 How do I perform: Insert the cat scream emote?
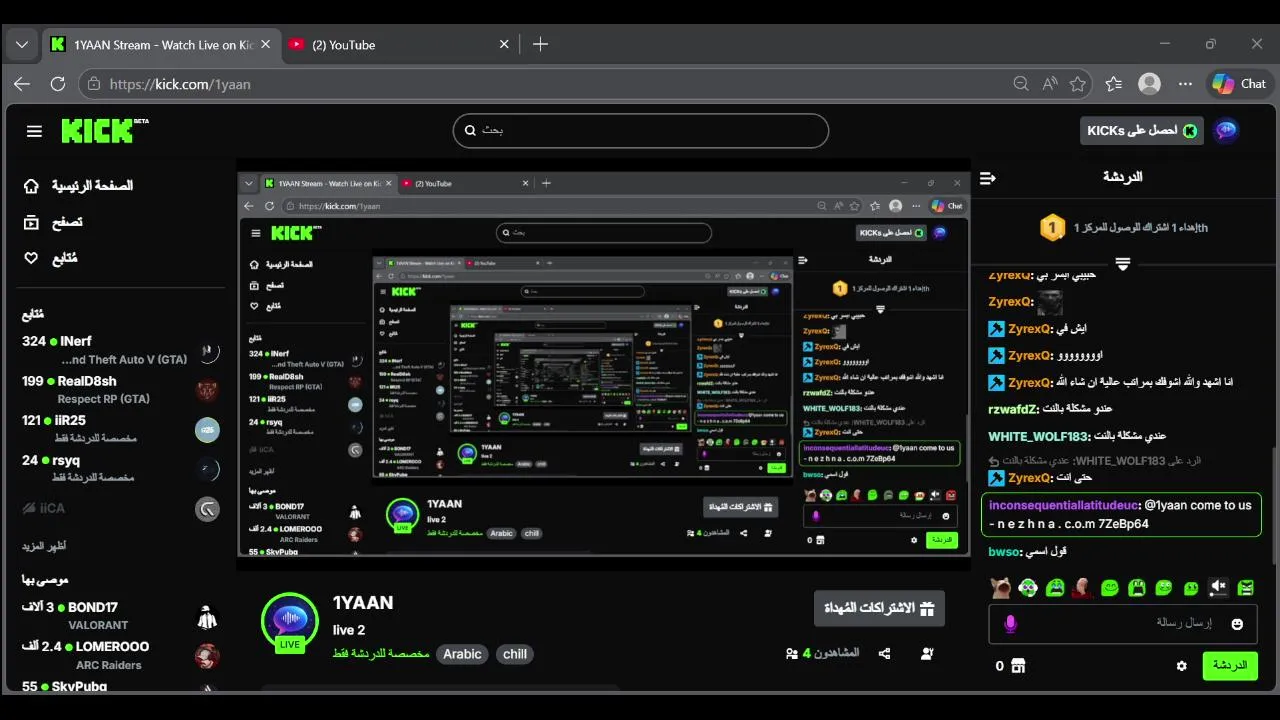pyautogui.click(x=1000, y=587)
